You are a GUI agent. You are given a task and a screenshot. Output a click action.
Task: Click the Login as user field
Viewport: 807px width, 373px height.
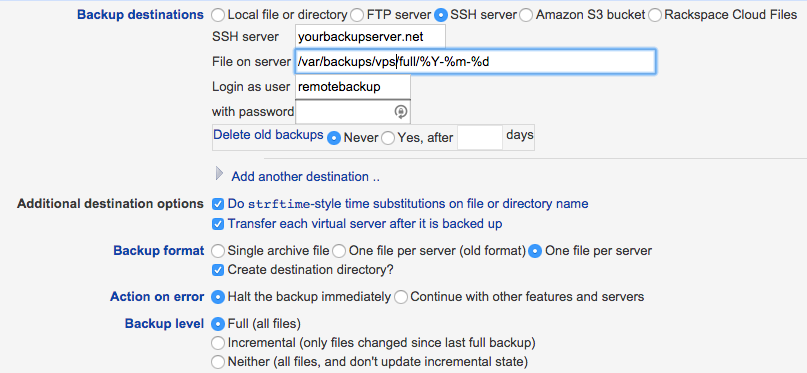353,87
